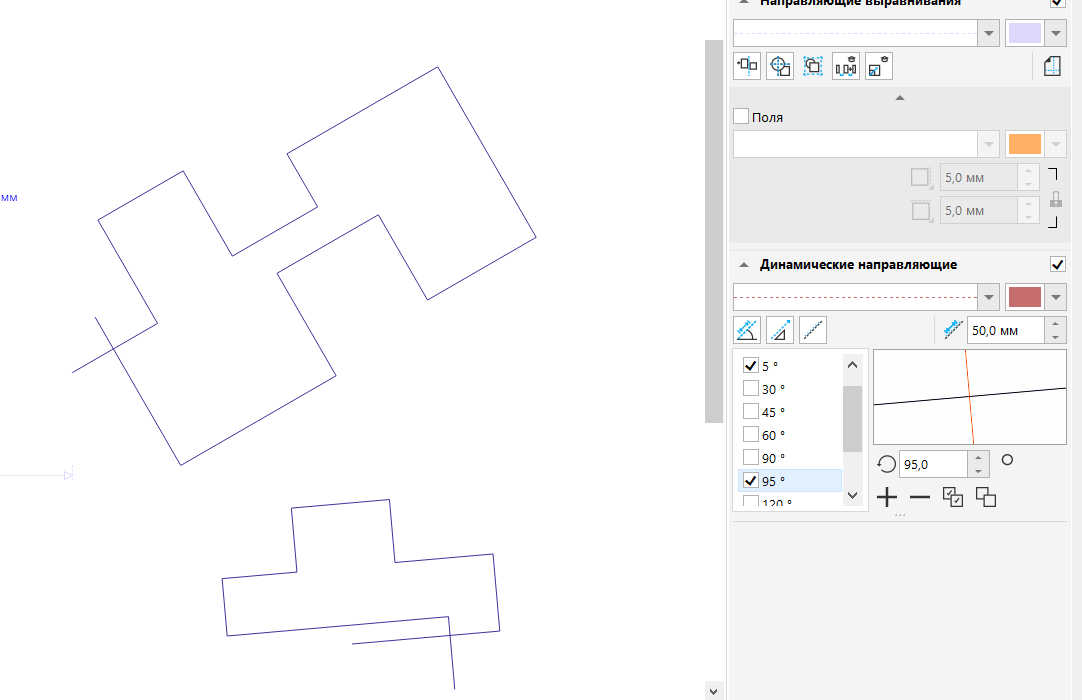Click the angle preview pane
Screen dimensions: 1082x700
click(x=970, y=397)
